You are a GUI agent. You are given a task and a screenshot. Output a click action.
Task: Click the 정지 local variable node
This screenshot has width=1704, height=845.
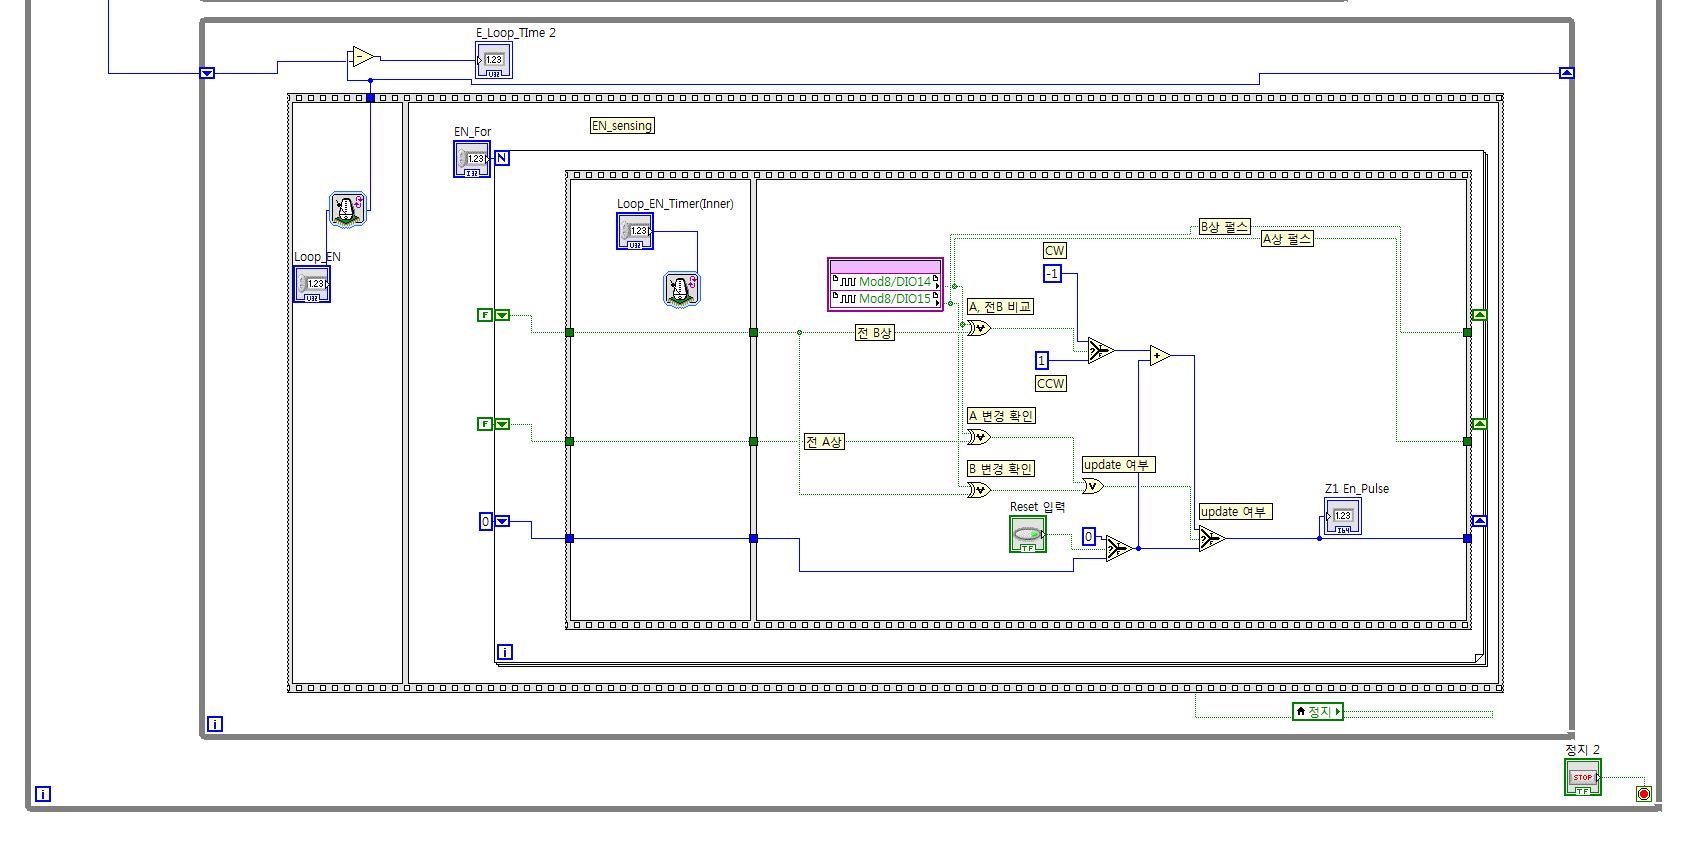click(1318, 711)
